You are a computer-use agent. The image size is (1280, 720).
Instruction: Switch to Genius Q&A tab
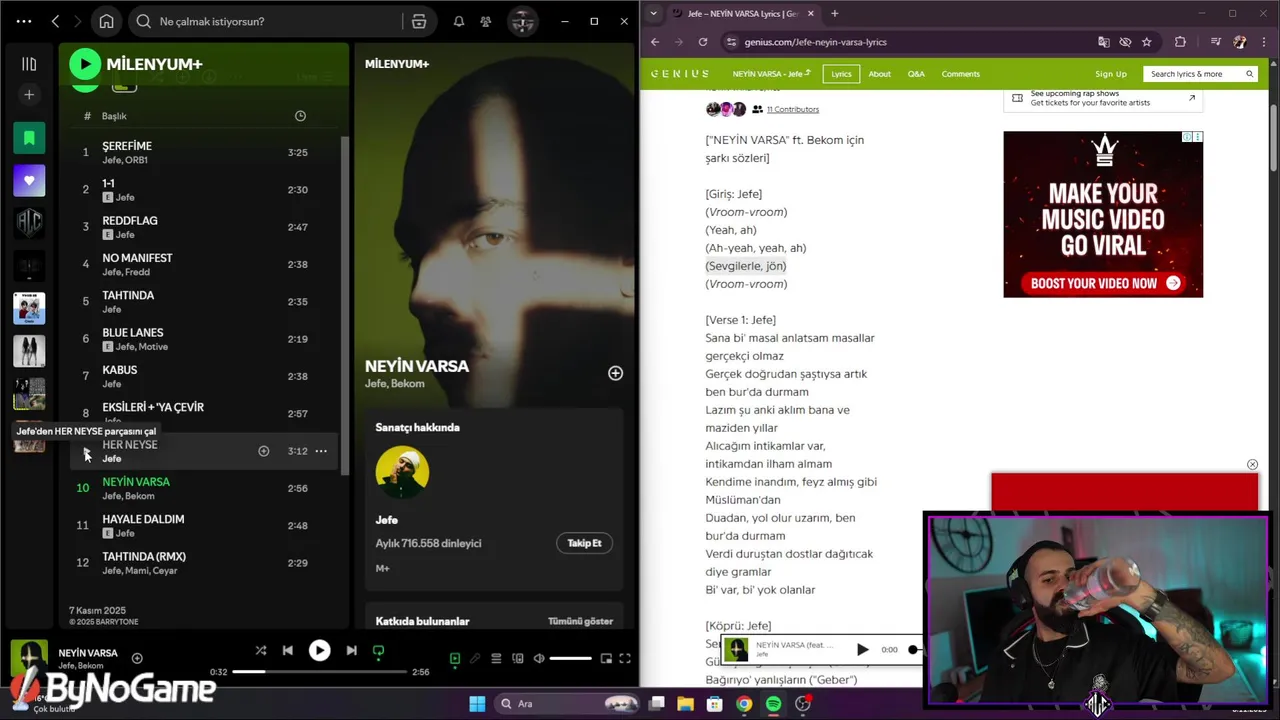click(x=916, y=74)
